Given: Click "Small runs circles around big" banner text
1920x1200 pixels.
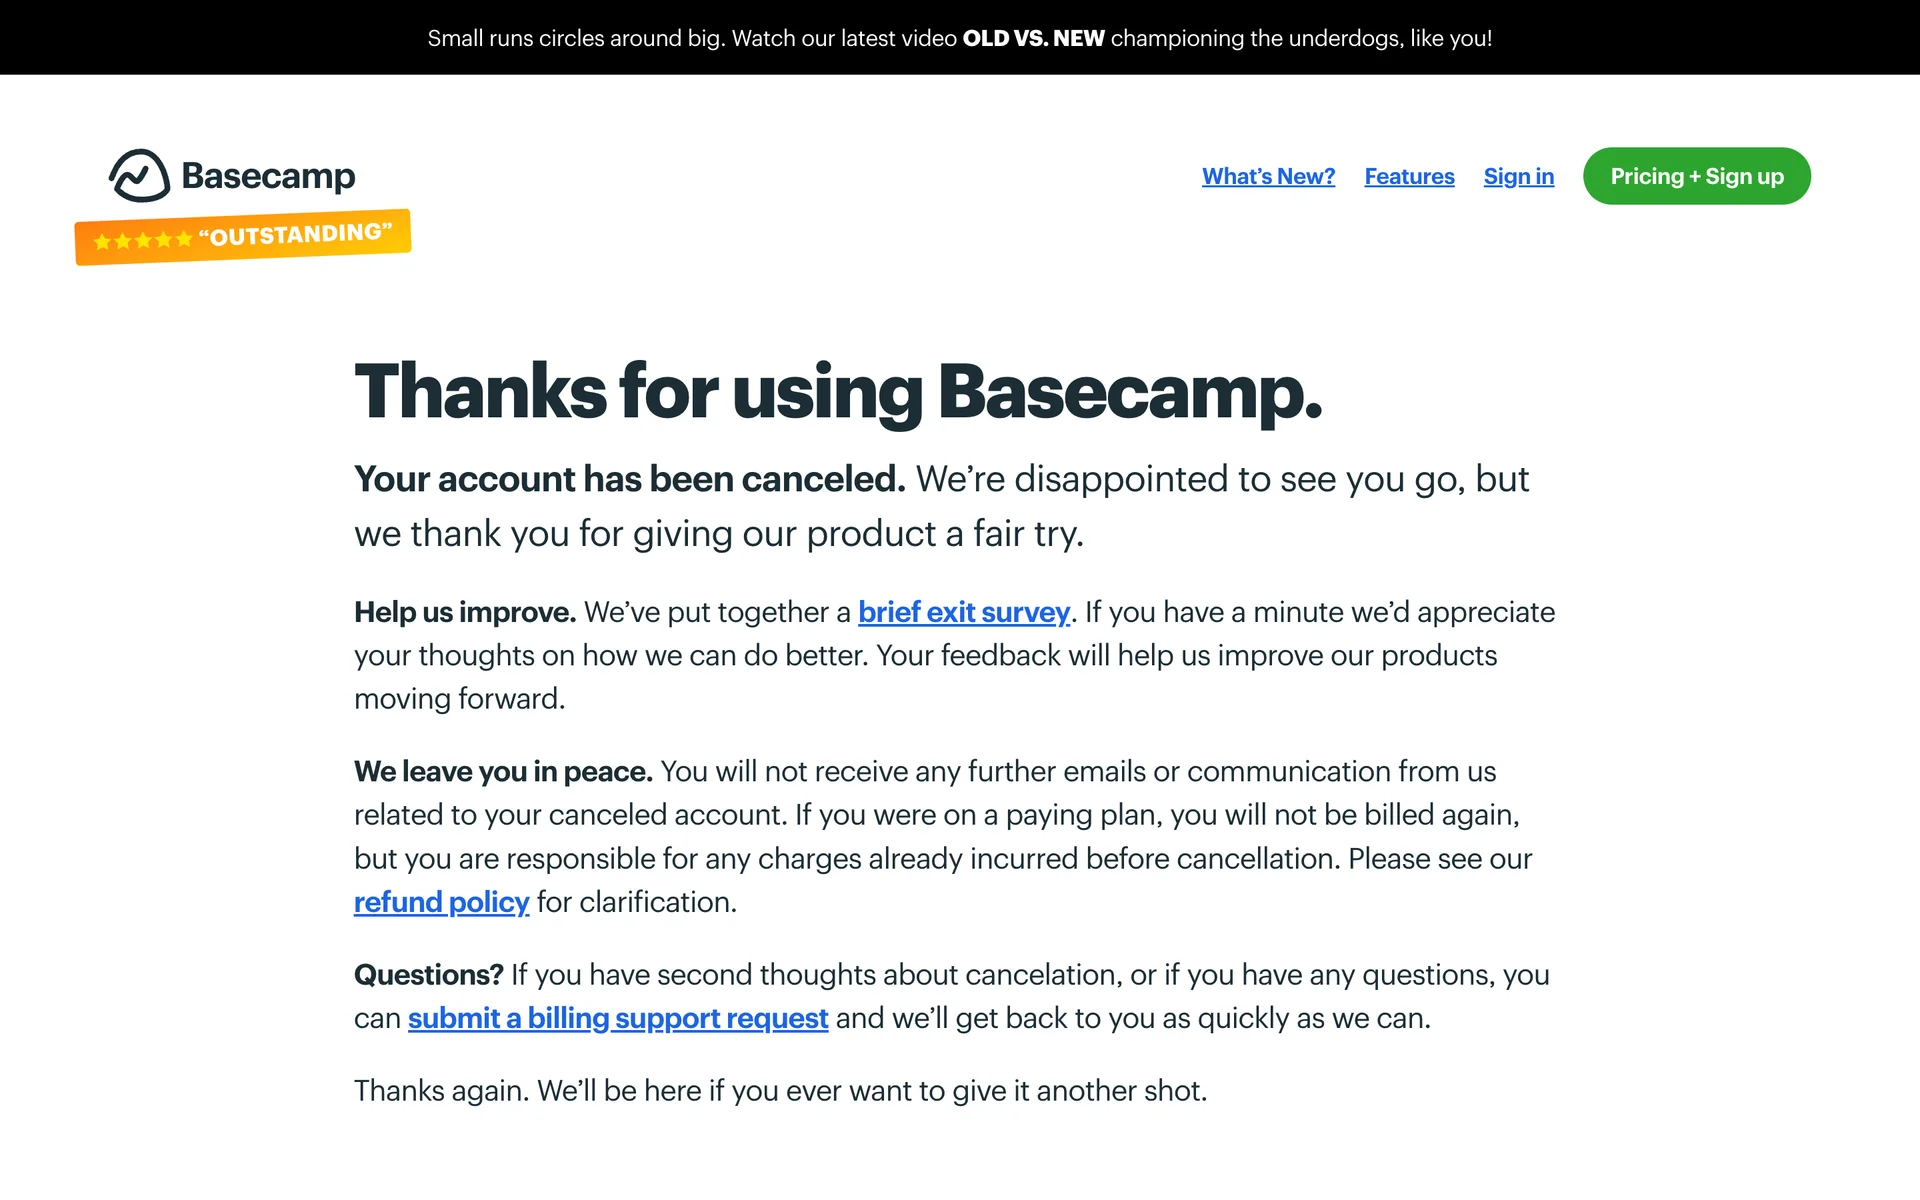Looking at the screenshot, I should [x=576, y=38].
